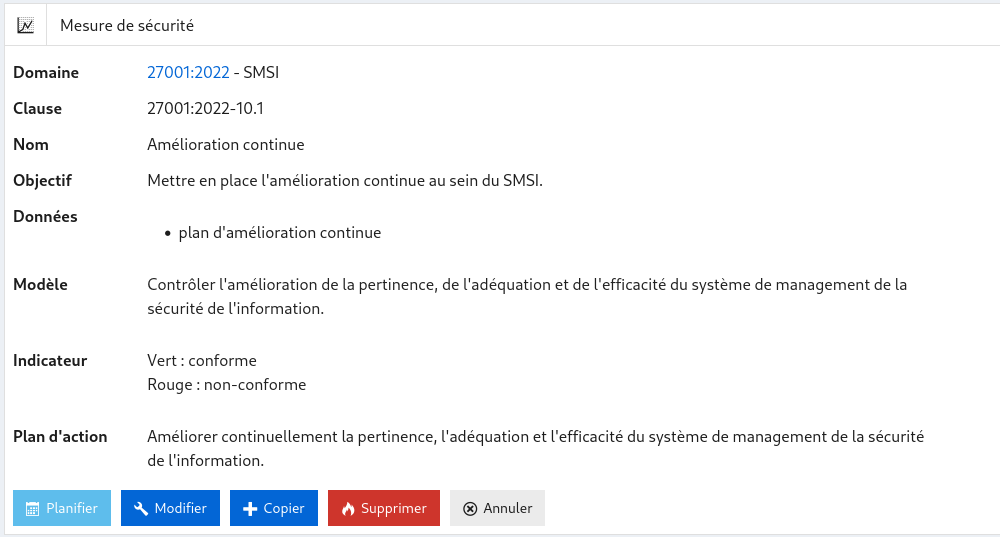Select the "plan d'amélioration continue" bullet item

tap(280, 233)
